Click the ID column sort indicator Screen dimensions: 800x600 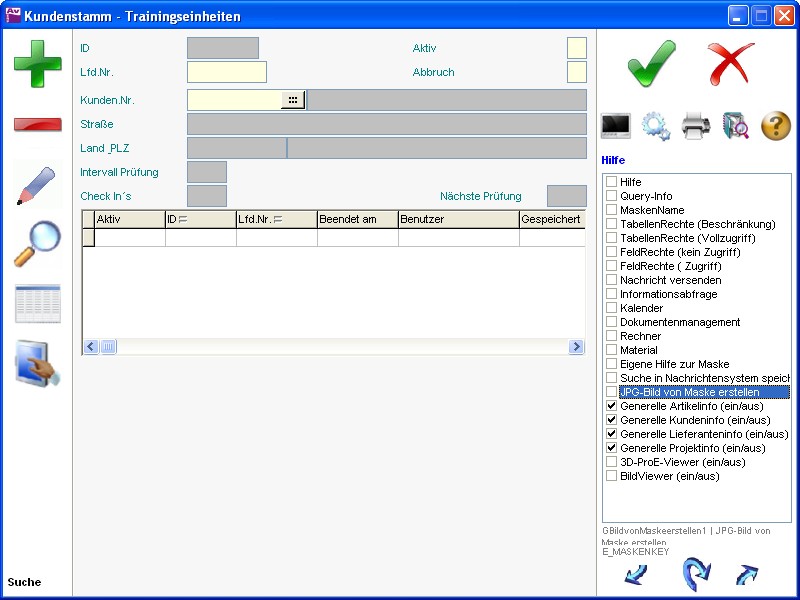(184, 219)
